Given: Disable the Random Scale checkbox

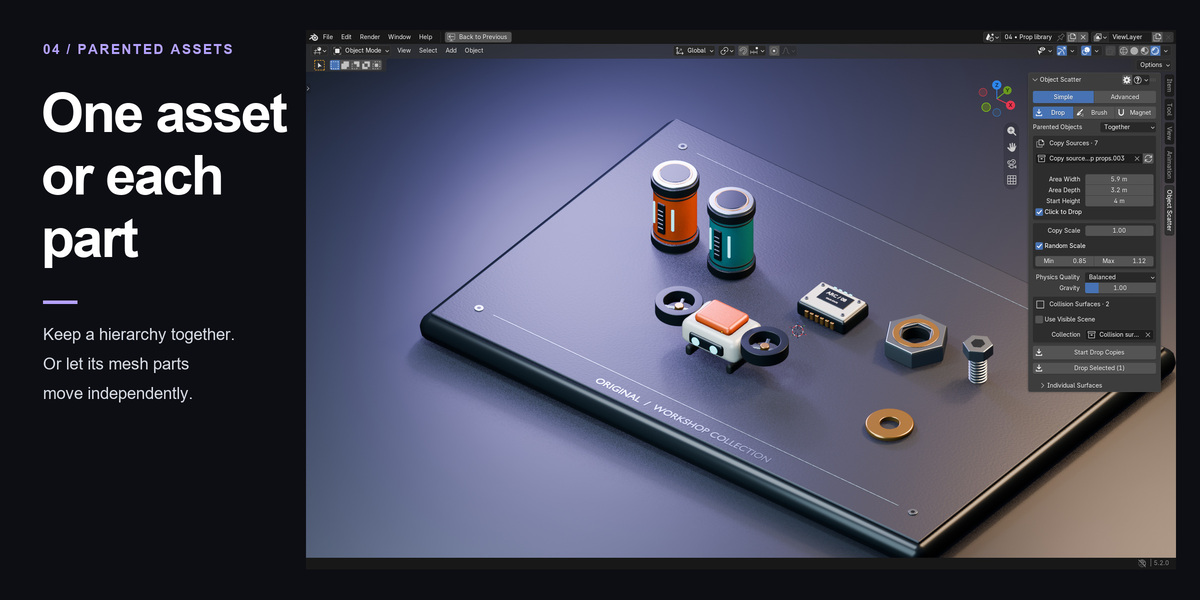Looking at the screenshot, I should click(1039, 246).
